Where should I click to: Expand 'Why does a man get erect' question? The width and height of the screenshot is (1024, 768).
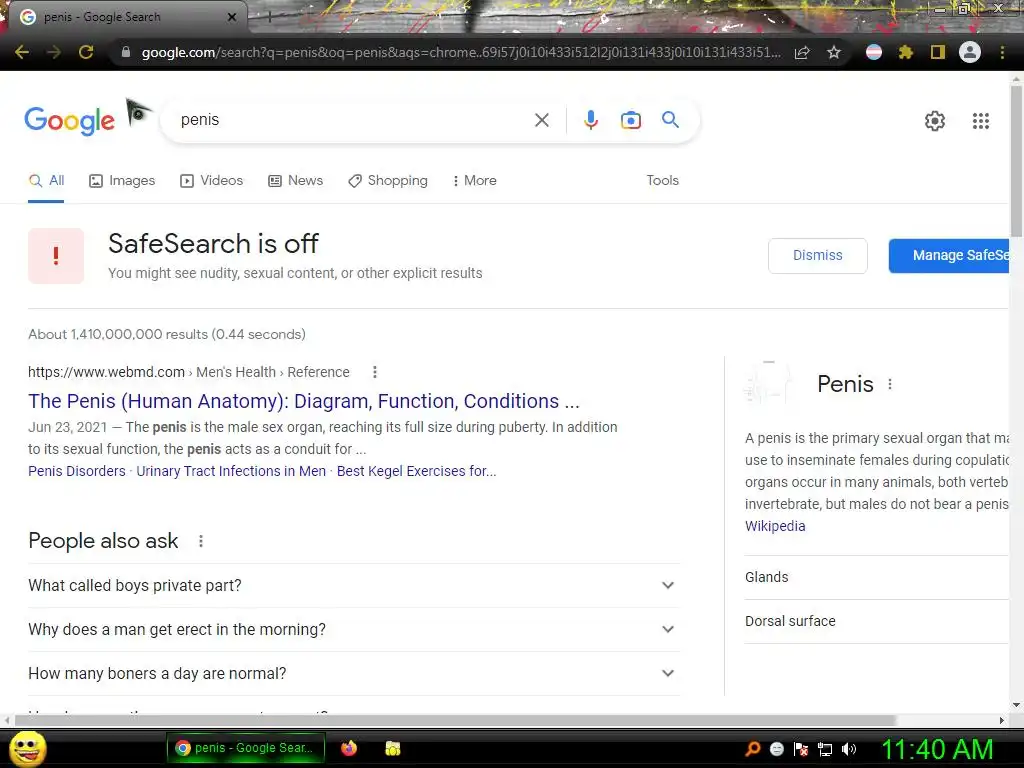coord(353,630)
